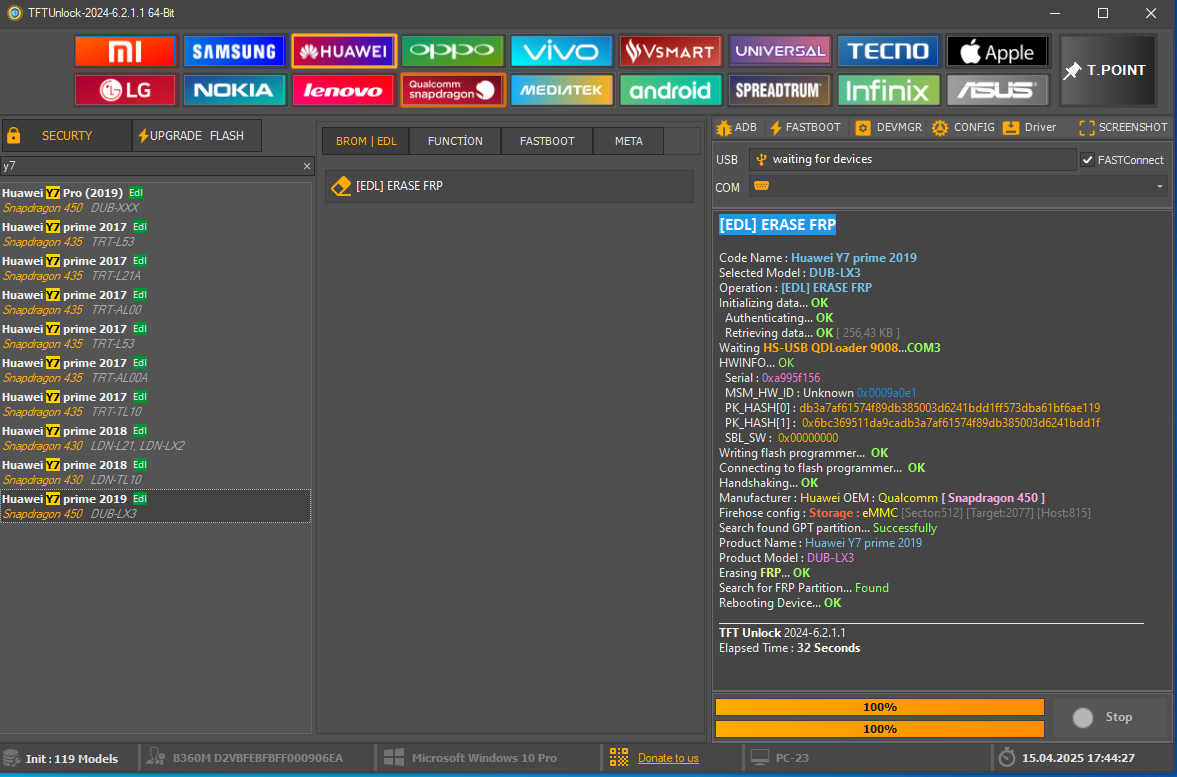Select the Universal brand tile
This screenshot has height=777, width=1177.
coord(780,51)
